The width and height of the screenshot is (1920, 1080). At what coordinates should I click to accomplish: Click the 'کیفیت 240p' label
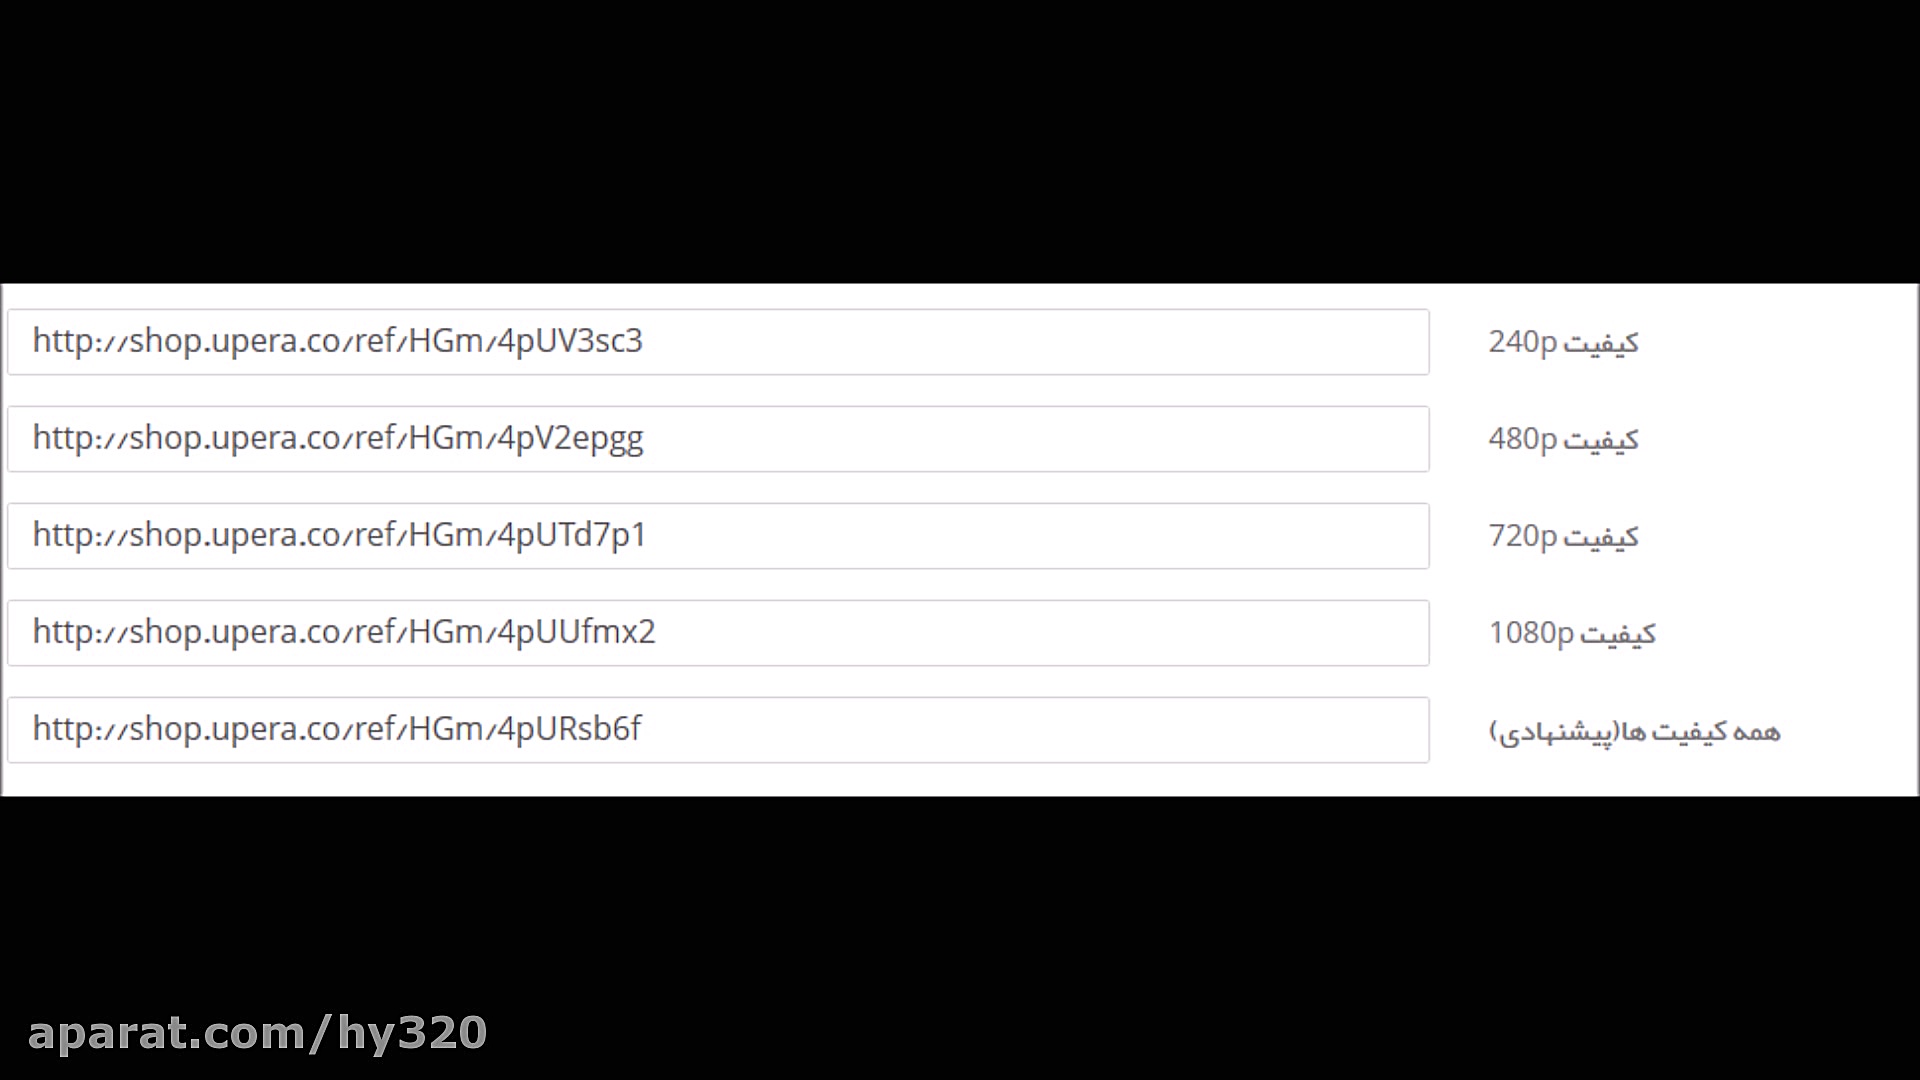point(1563,342)
